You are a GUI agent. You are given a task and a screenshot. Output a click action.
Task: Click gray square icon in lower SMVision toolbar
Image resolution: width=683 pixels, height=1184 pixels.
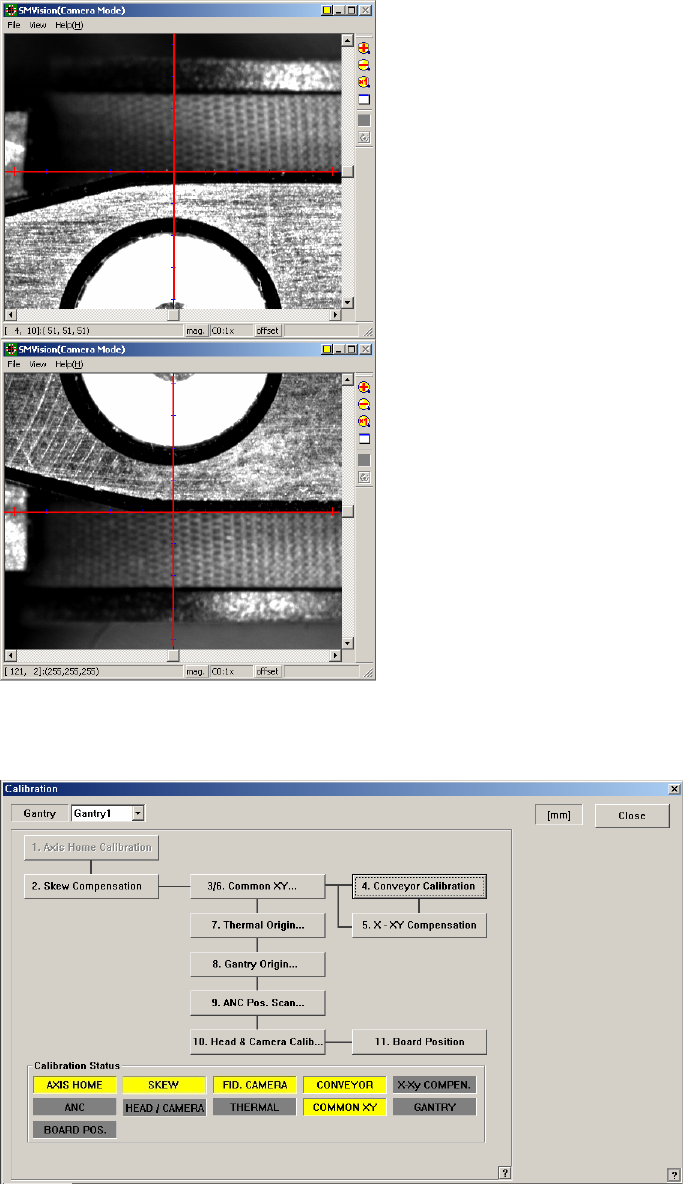coord(364,460)
